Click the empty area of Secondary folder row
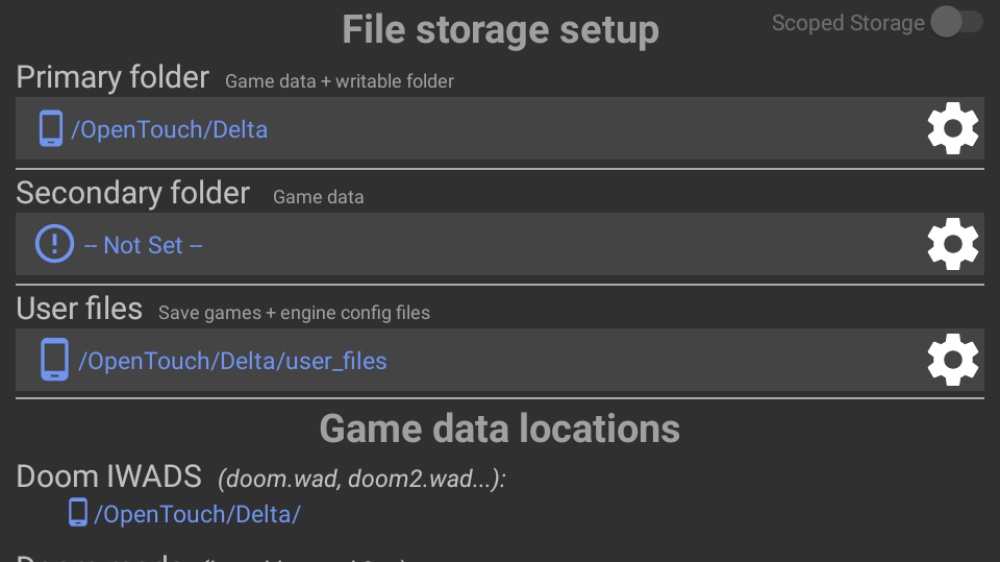 [x=561, y=244]
